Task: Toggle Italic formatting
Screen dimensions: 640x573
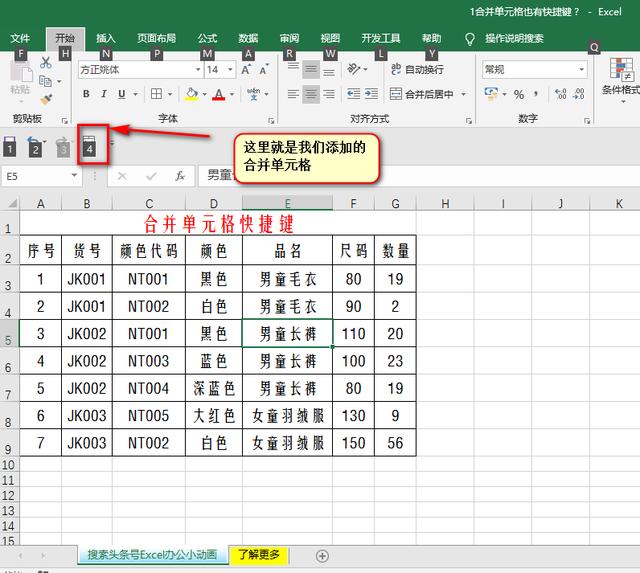Action: click(104, 95)
